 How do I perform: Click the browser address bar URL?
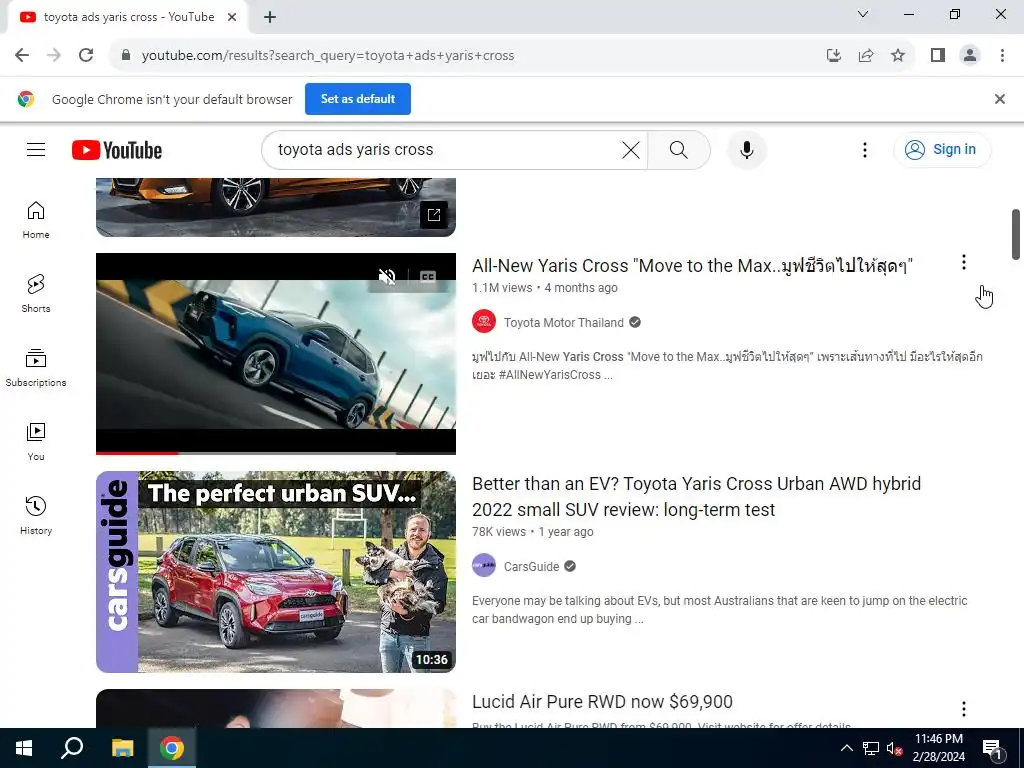coord(328,56)
